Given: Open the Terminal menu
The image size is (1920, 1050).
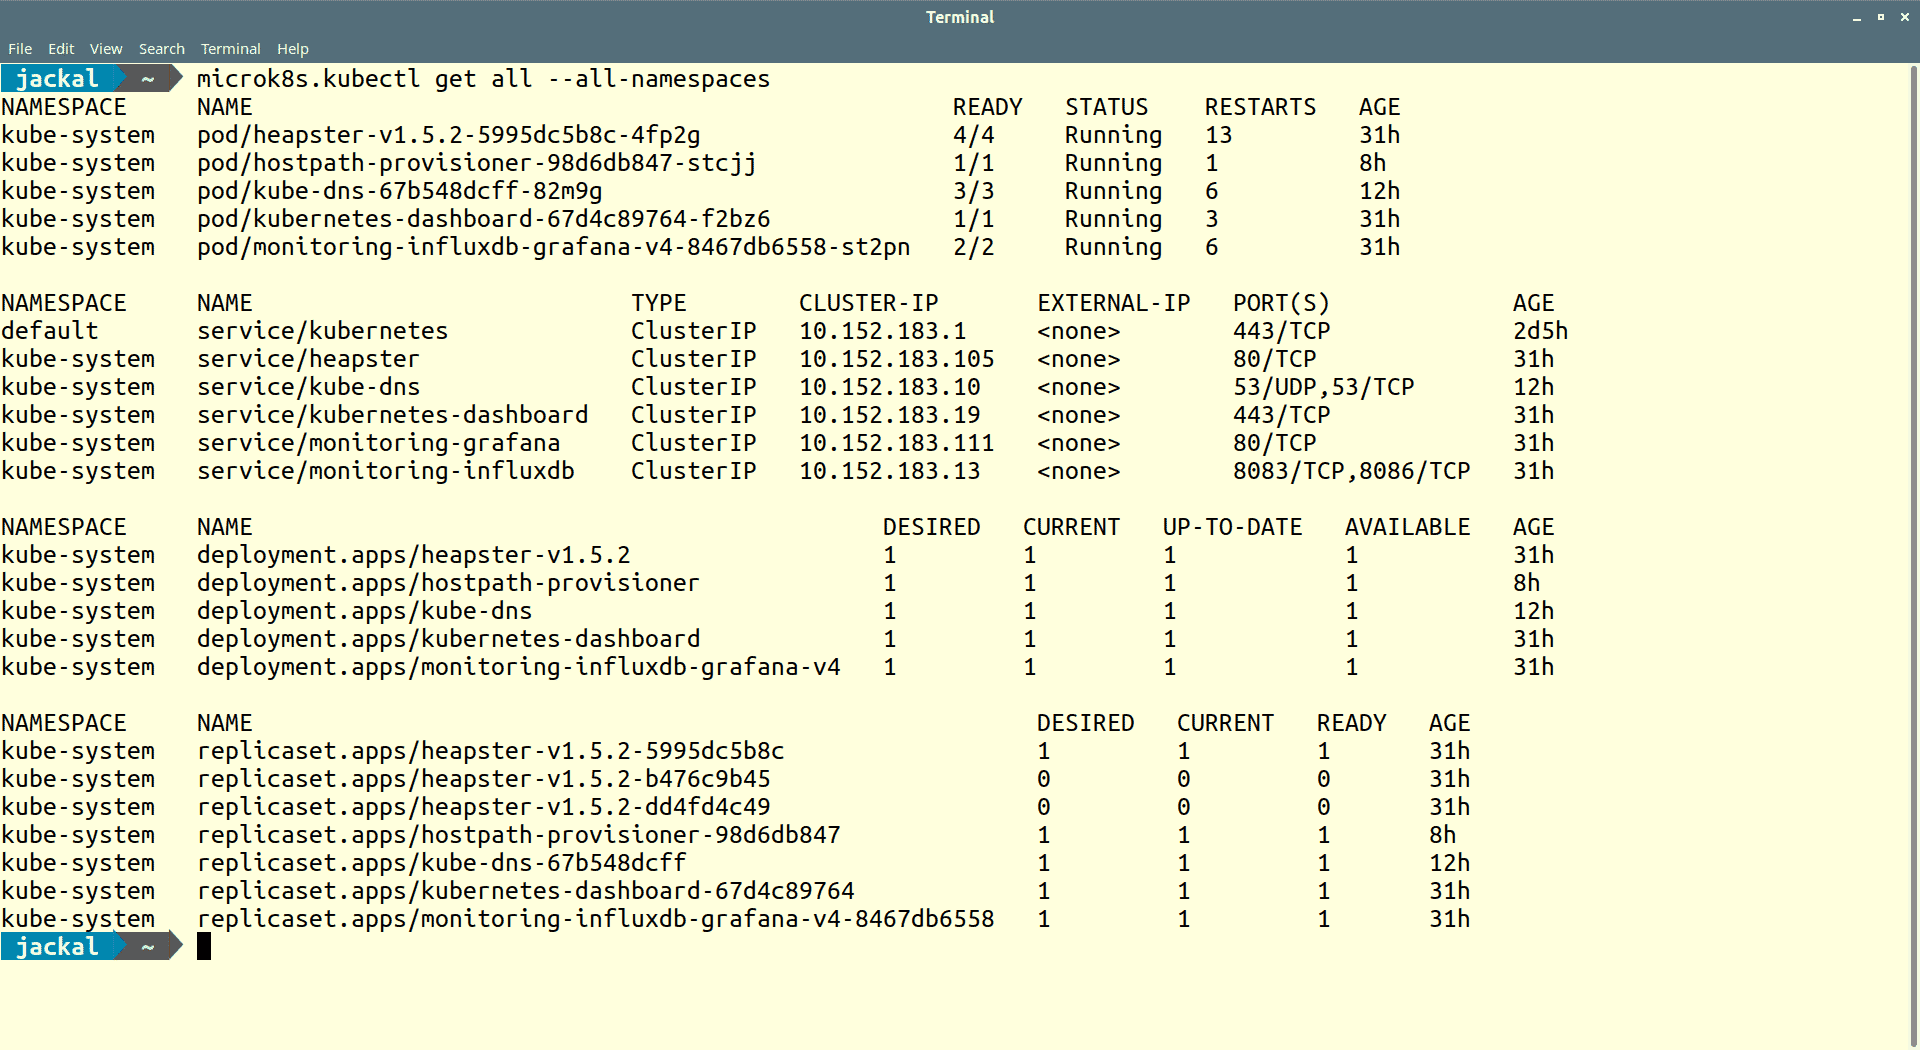Looking at the screenshot, I should (231, 49).
